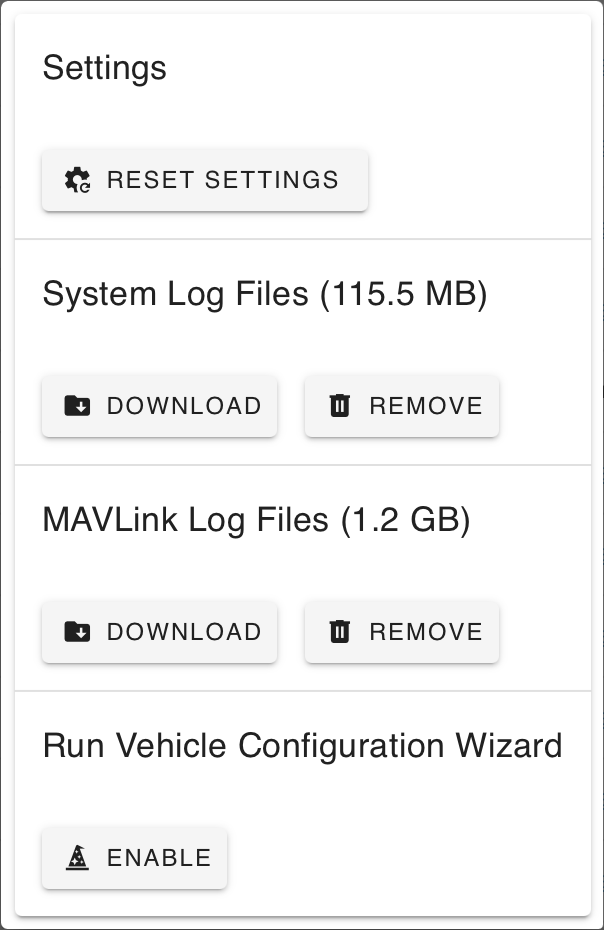Click the Run Vehicle Configuration Wizard heading

pyautogui.click(x=302, y=747)
